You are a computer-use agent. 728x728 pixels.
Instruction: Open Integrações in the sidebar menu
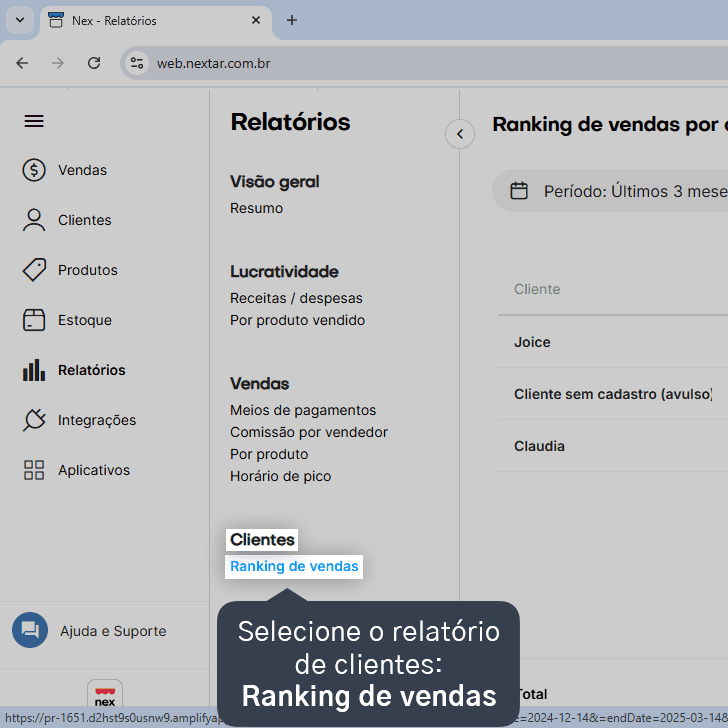click(x=97, y=420)
